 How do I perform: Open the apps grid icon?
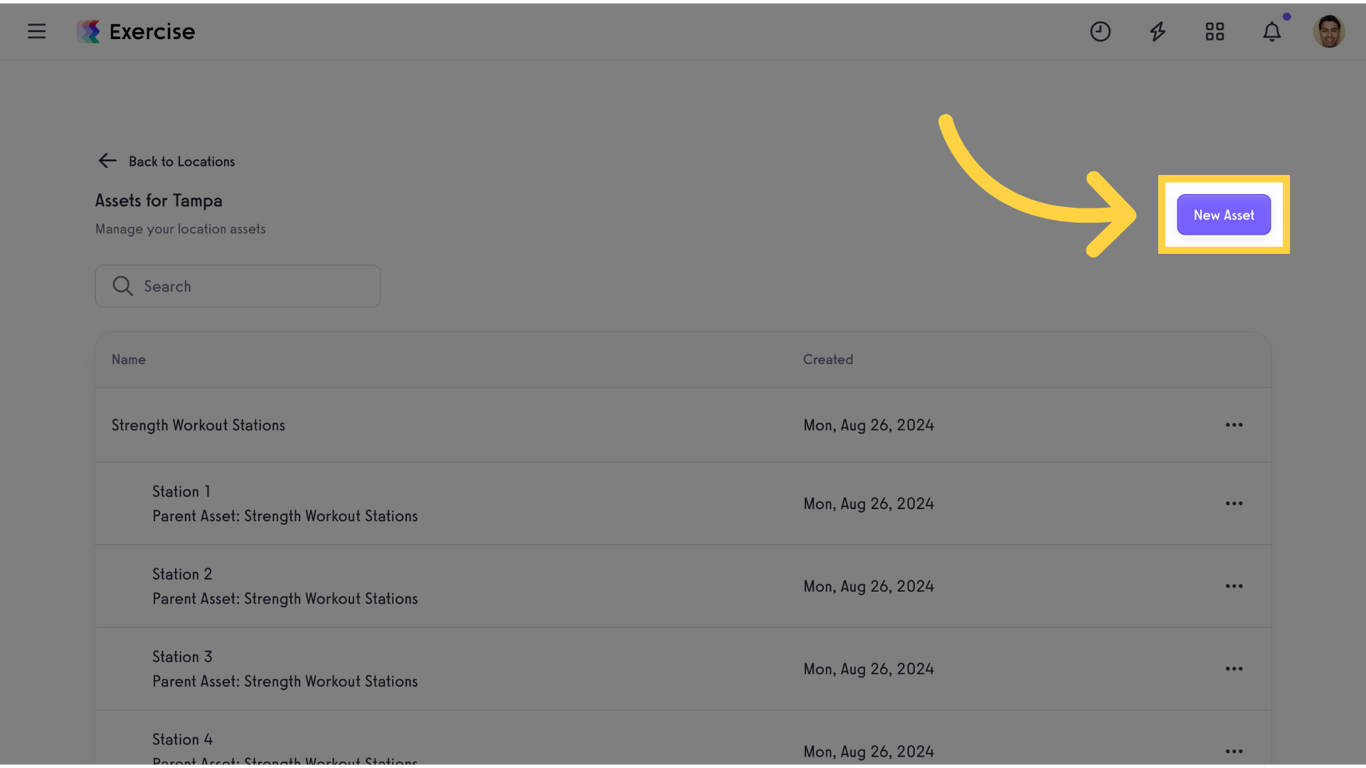[1214, 32]
